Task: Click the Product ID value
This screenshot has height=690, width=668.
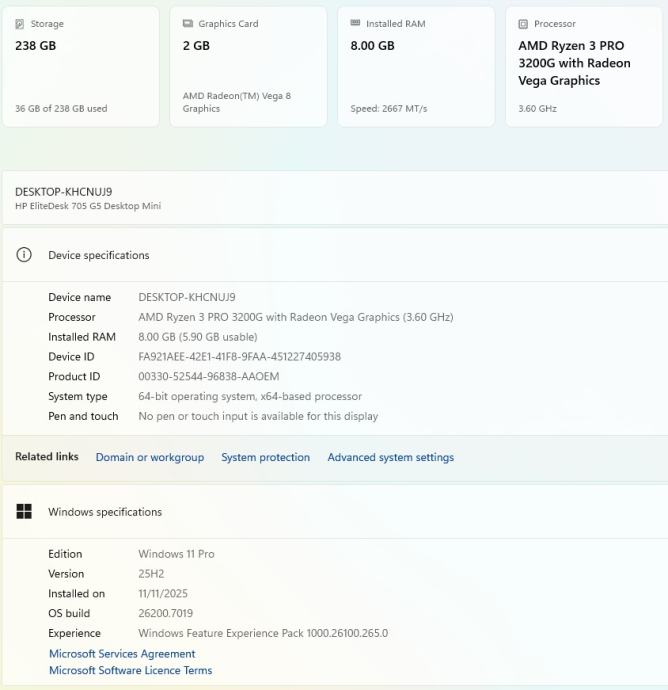Action: coord(209,377)
